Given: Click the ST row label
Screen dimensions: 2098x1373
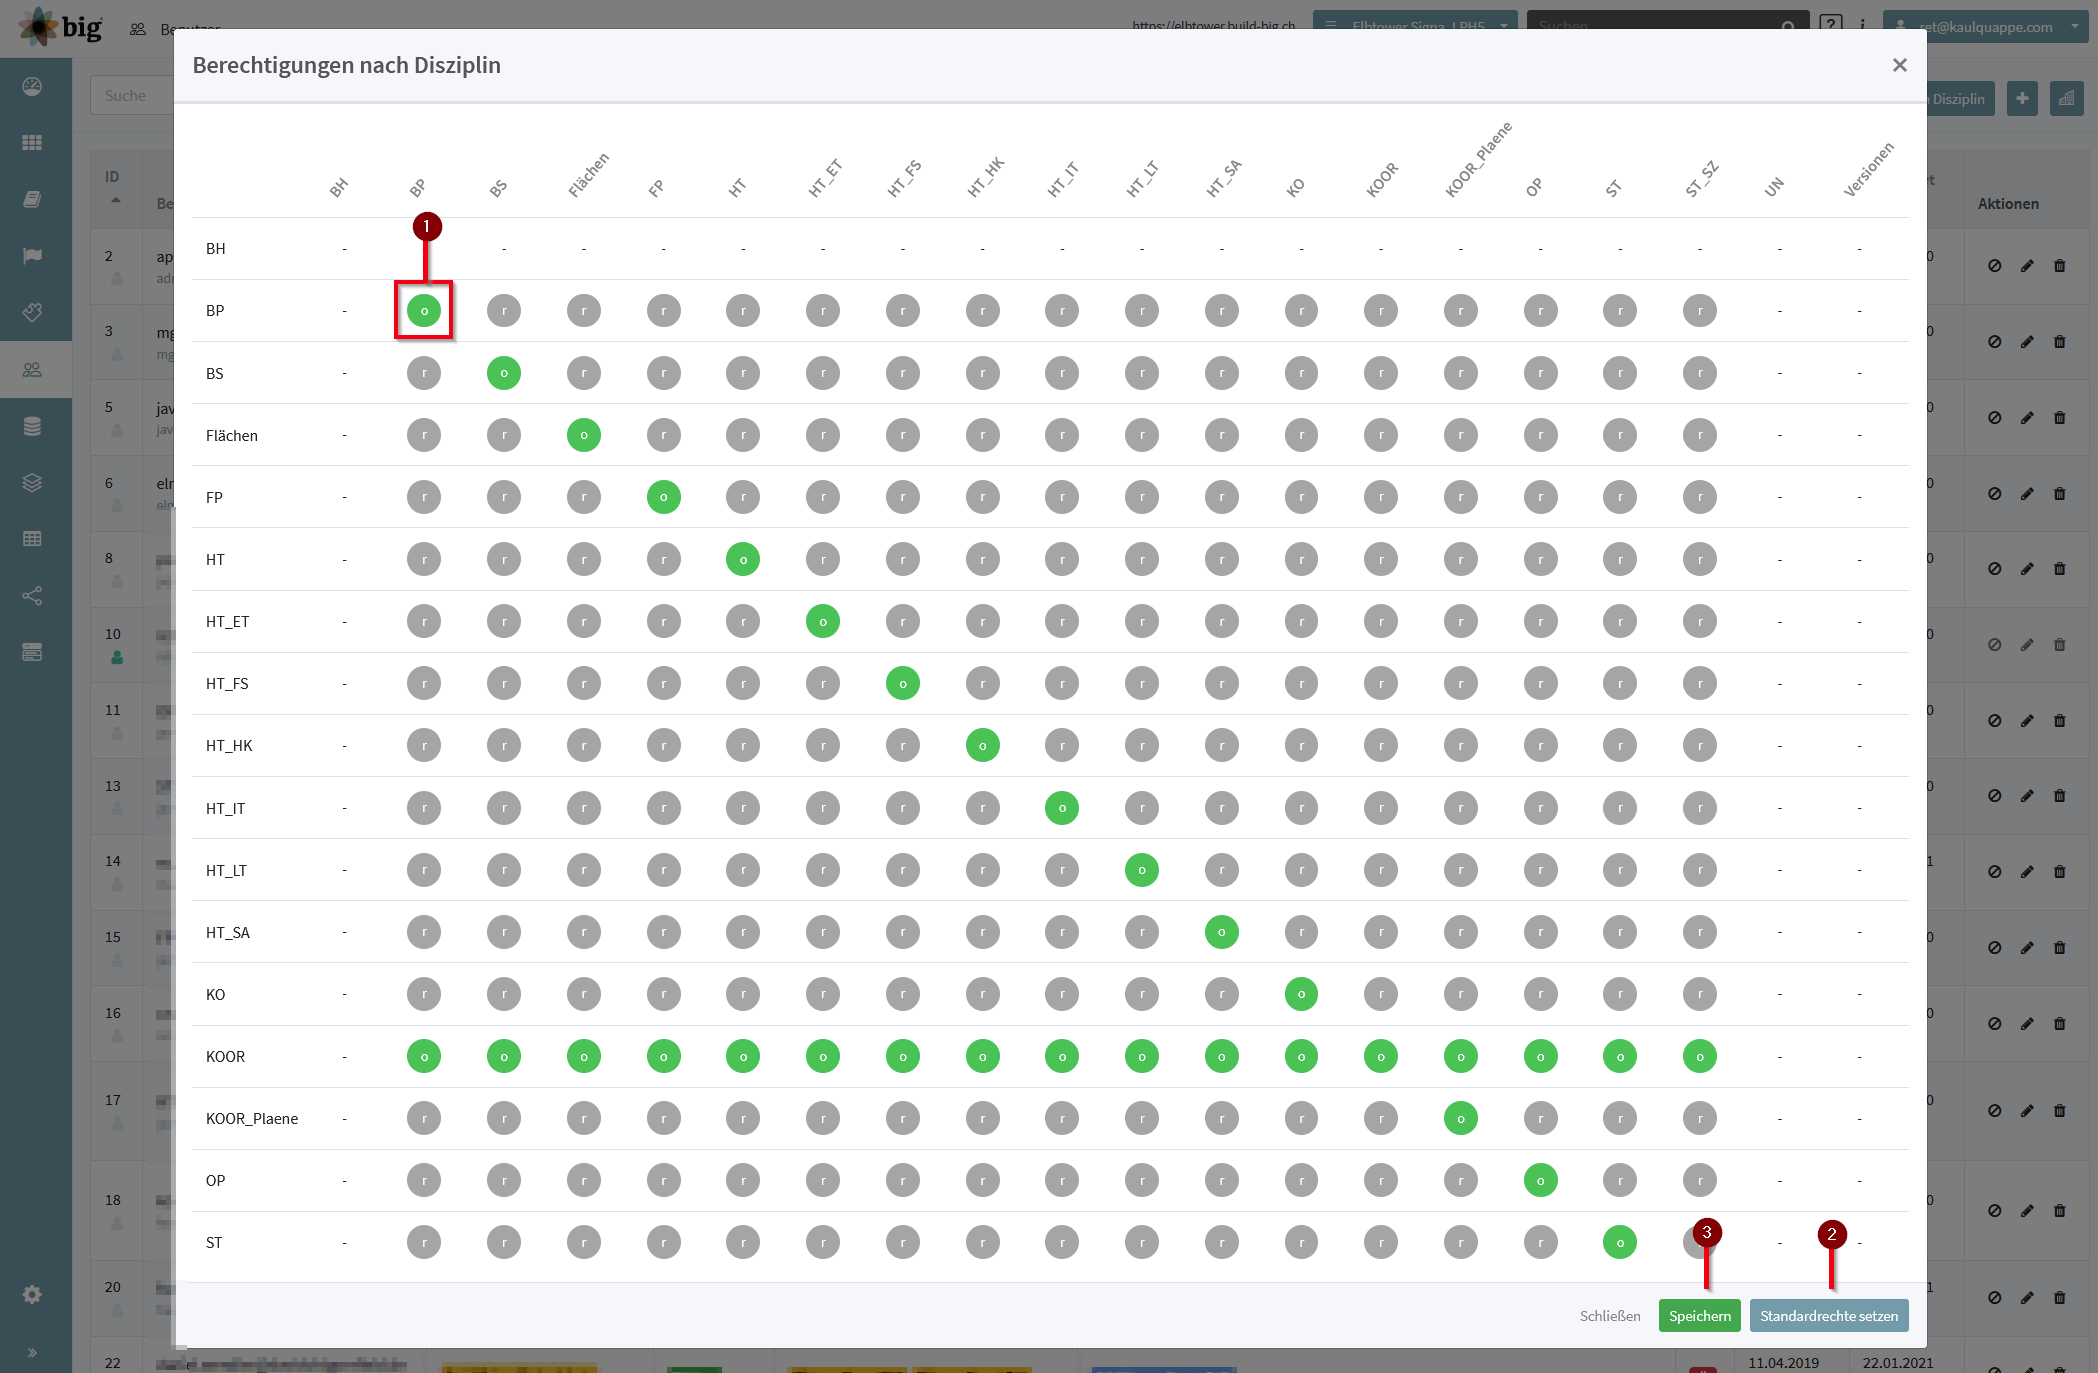Looking at the screenshot, I should coord(214,1243).
